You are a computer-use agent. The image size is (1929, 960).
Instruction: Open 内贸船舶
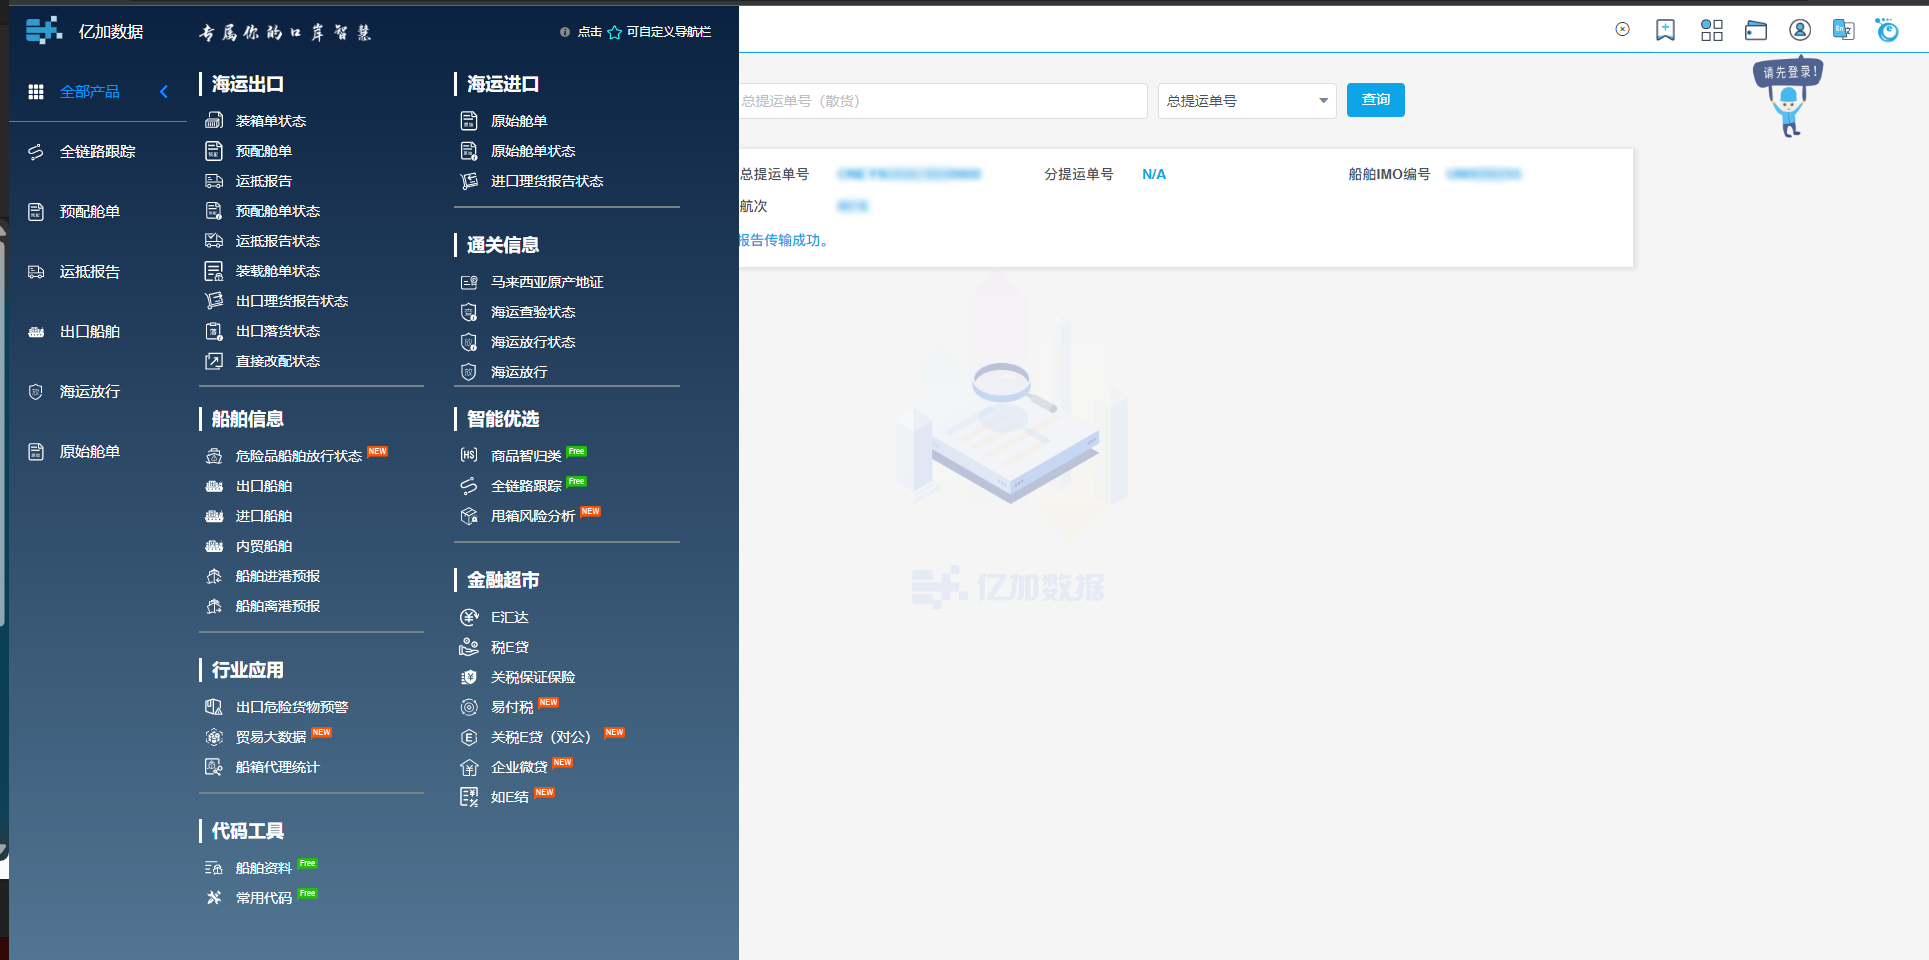(264, 546)
